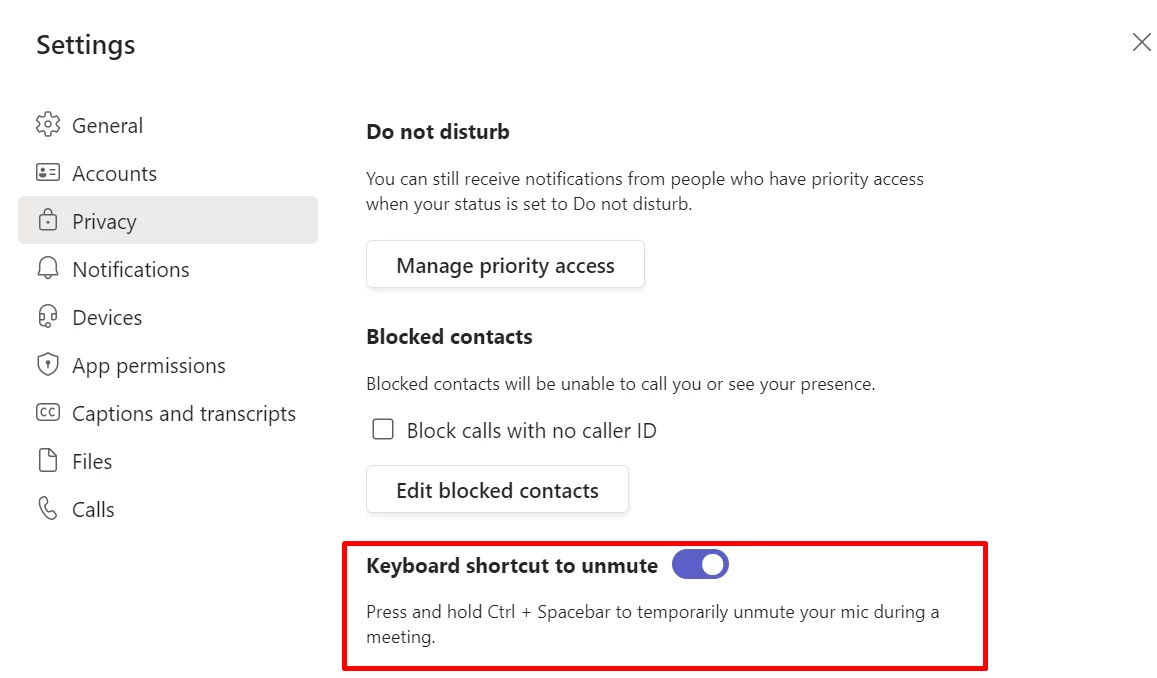
Task: Open the Devices settings section
Action: click(x=107, y=317)
